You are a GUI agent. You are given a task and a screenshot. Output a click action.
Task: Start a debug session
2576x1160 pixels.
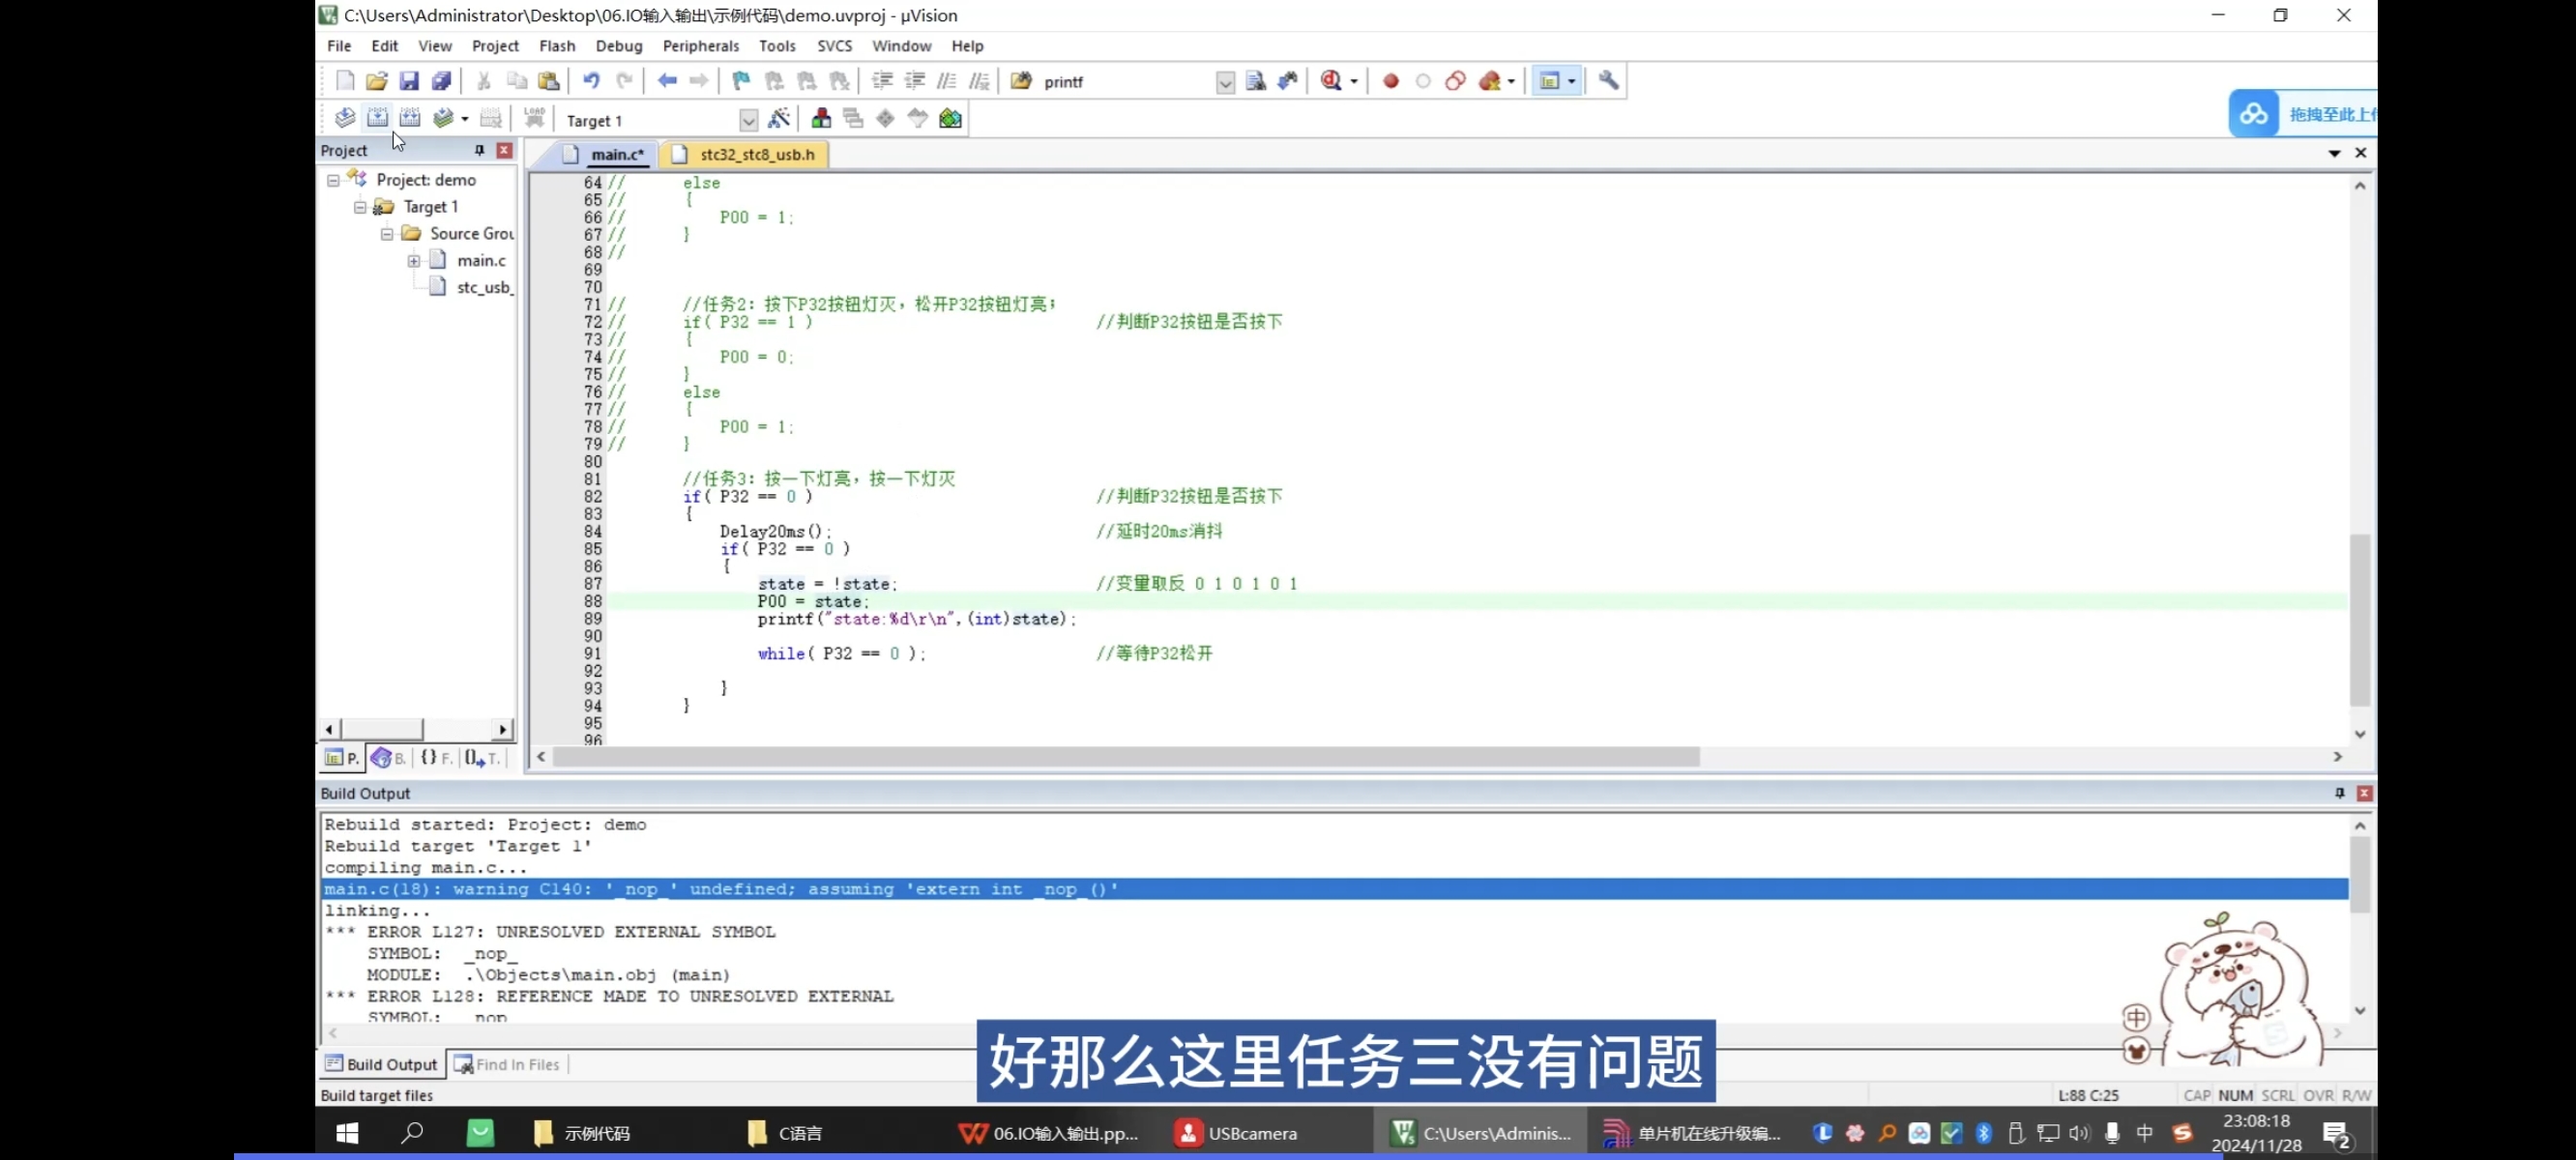point(1332,81)
